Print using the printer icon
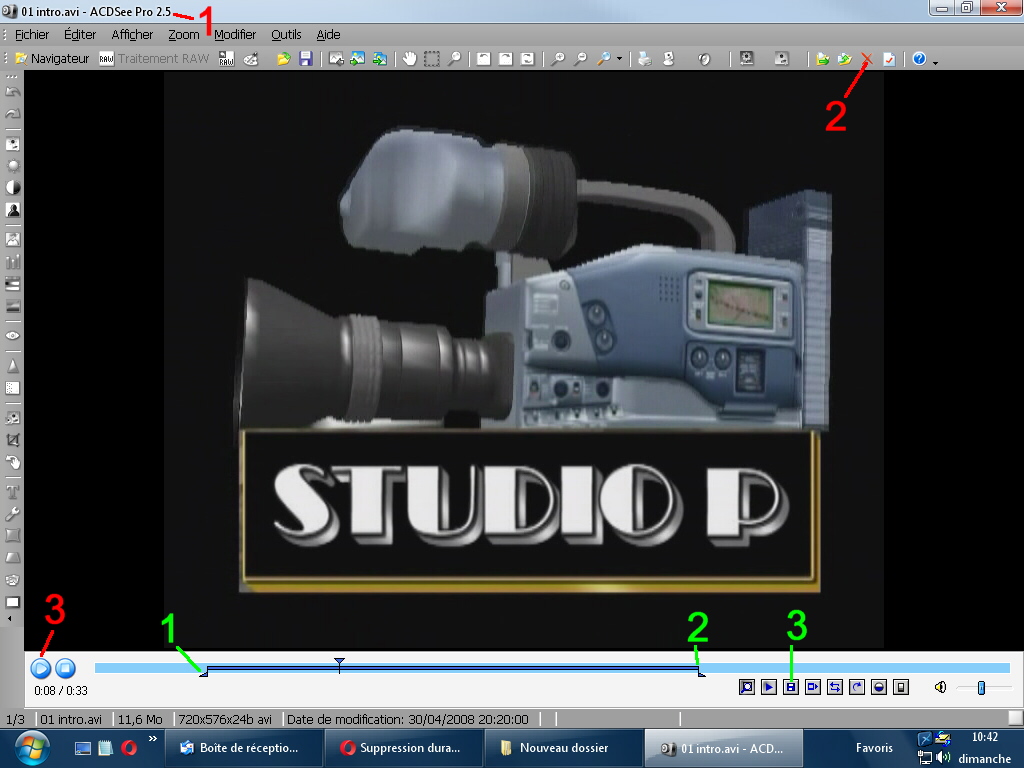 pyautogui.click(x=645, y=59)
